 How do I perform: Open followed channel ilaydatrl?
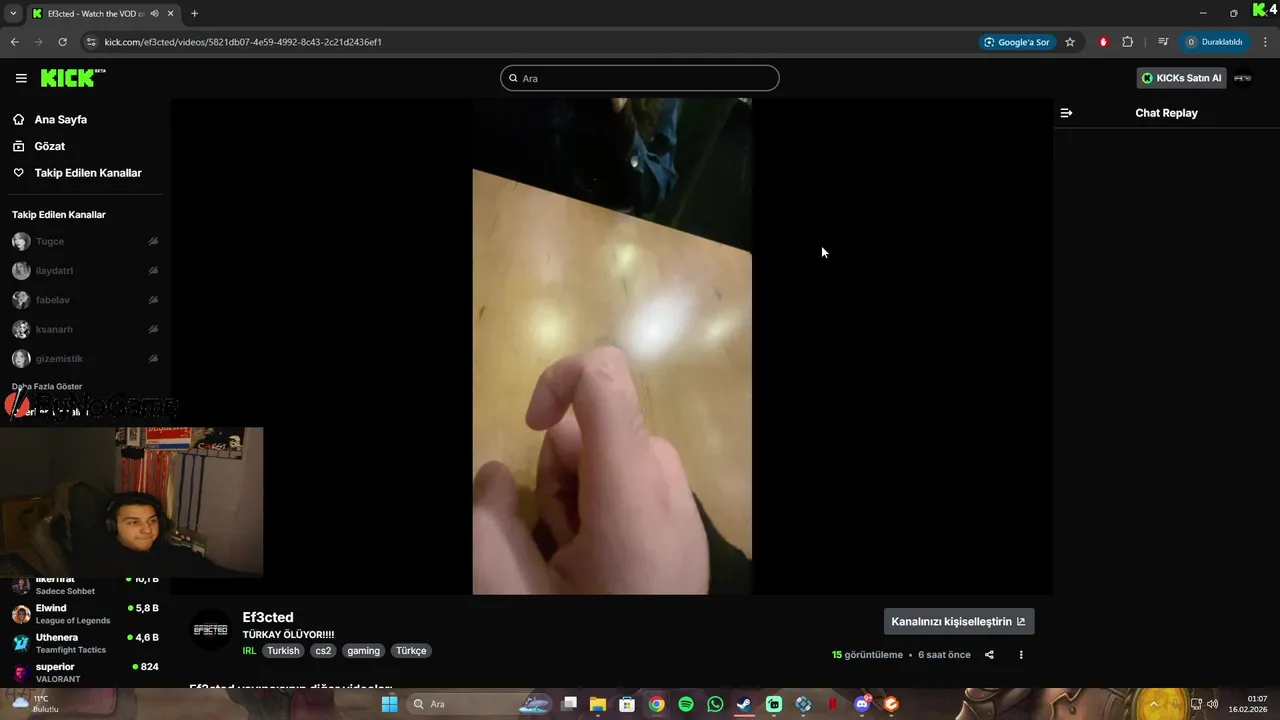click(85, 270)
